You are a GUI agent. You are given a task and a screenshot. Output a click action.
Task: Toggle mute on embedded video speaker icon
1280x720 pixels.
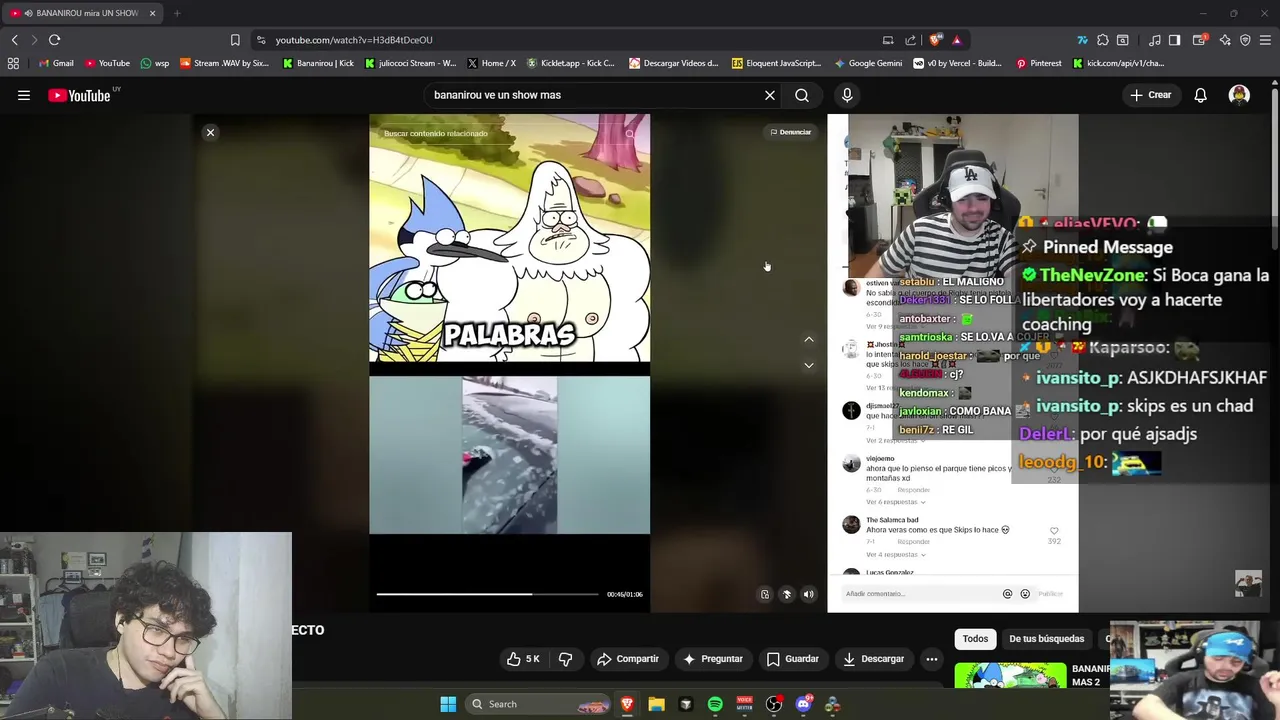coord(809,594)
